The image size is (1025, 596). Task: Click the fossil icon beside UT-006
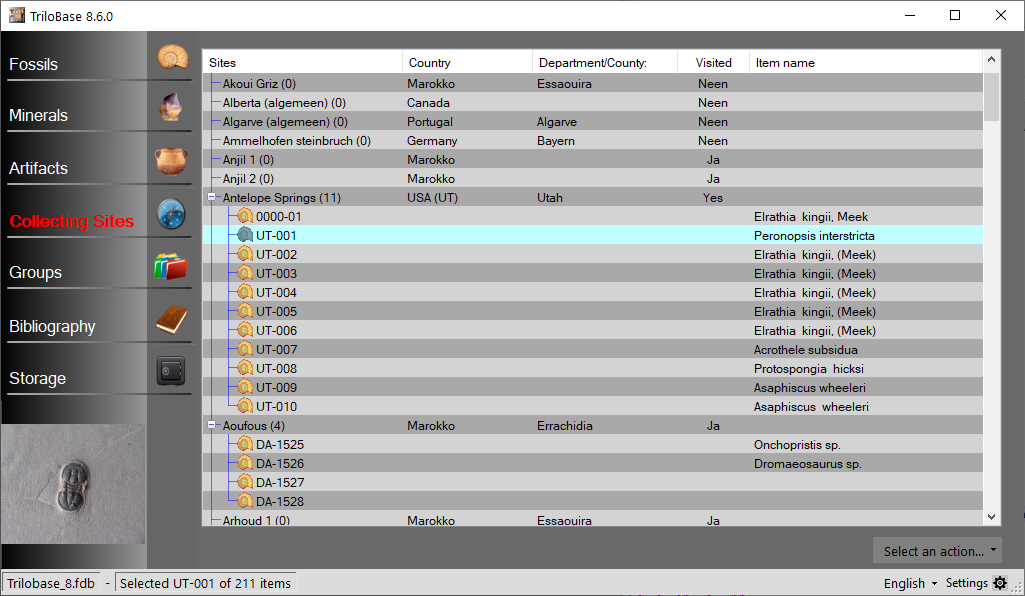pos(245,330)
